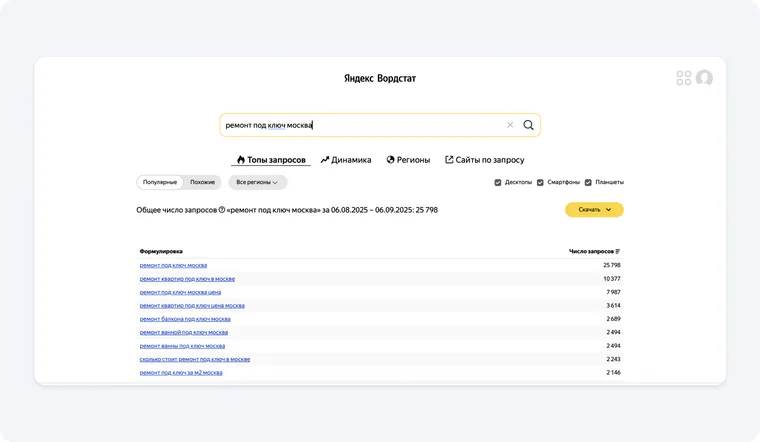
Task: Uncheck the Десктопы checkbox
Action: pos(498,183)
